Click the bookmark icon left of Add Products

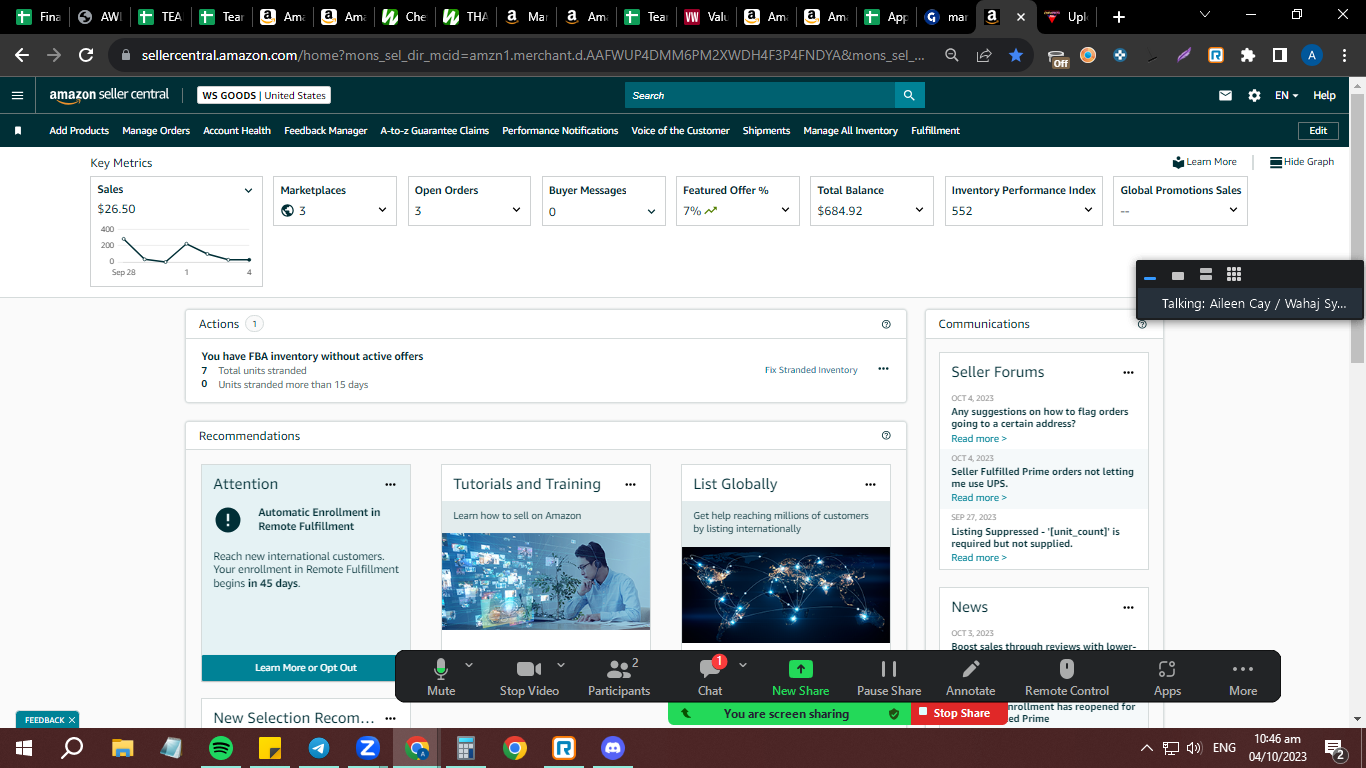(x=18, y=131)
